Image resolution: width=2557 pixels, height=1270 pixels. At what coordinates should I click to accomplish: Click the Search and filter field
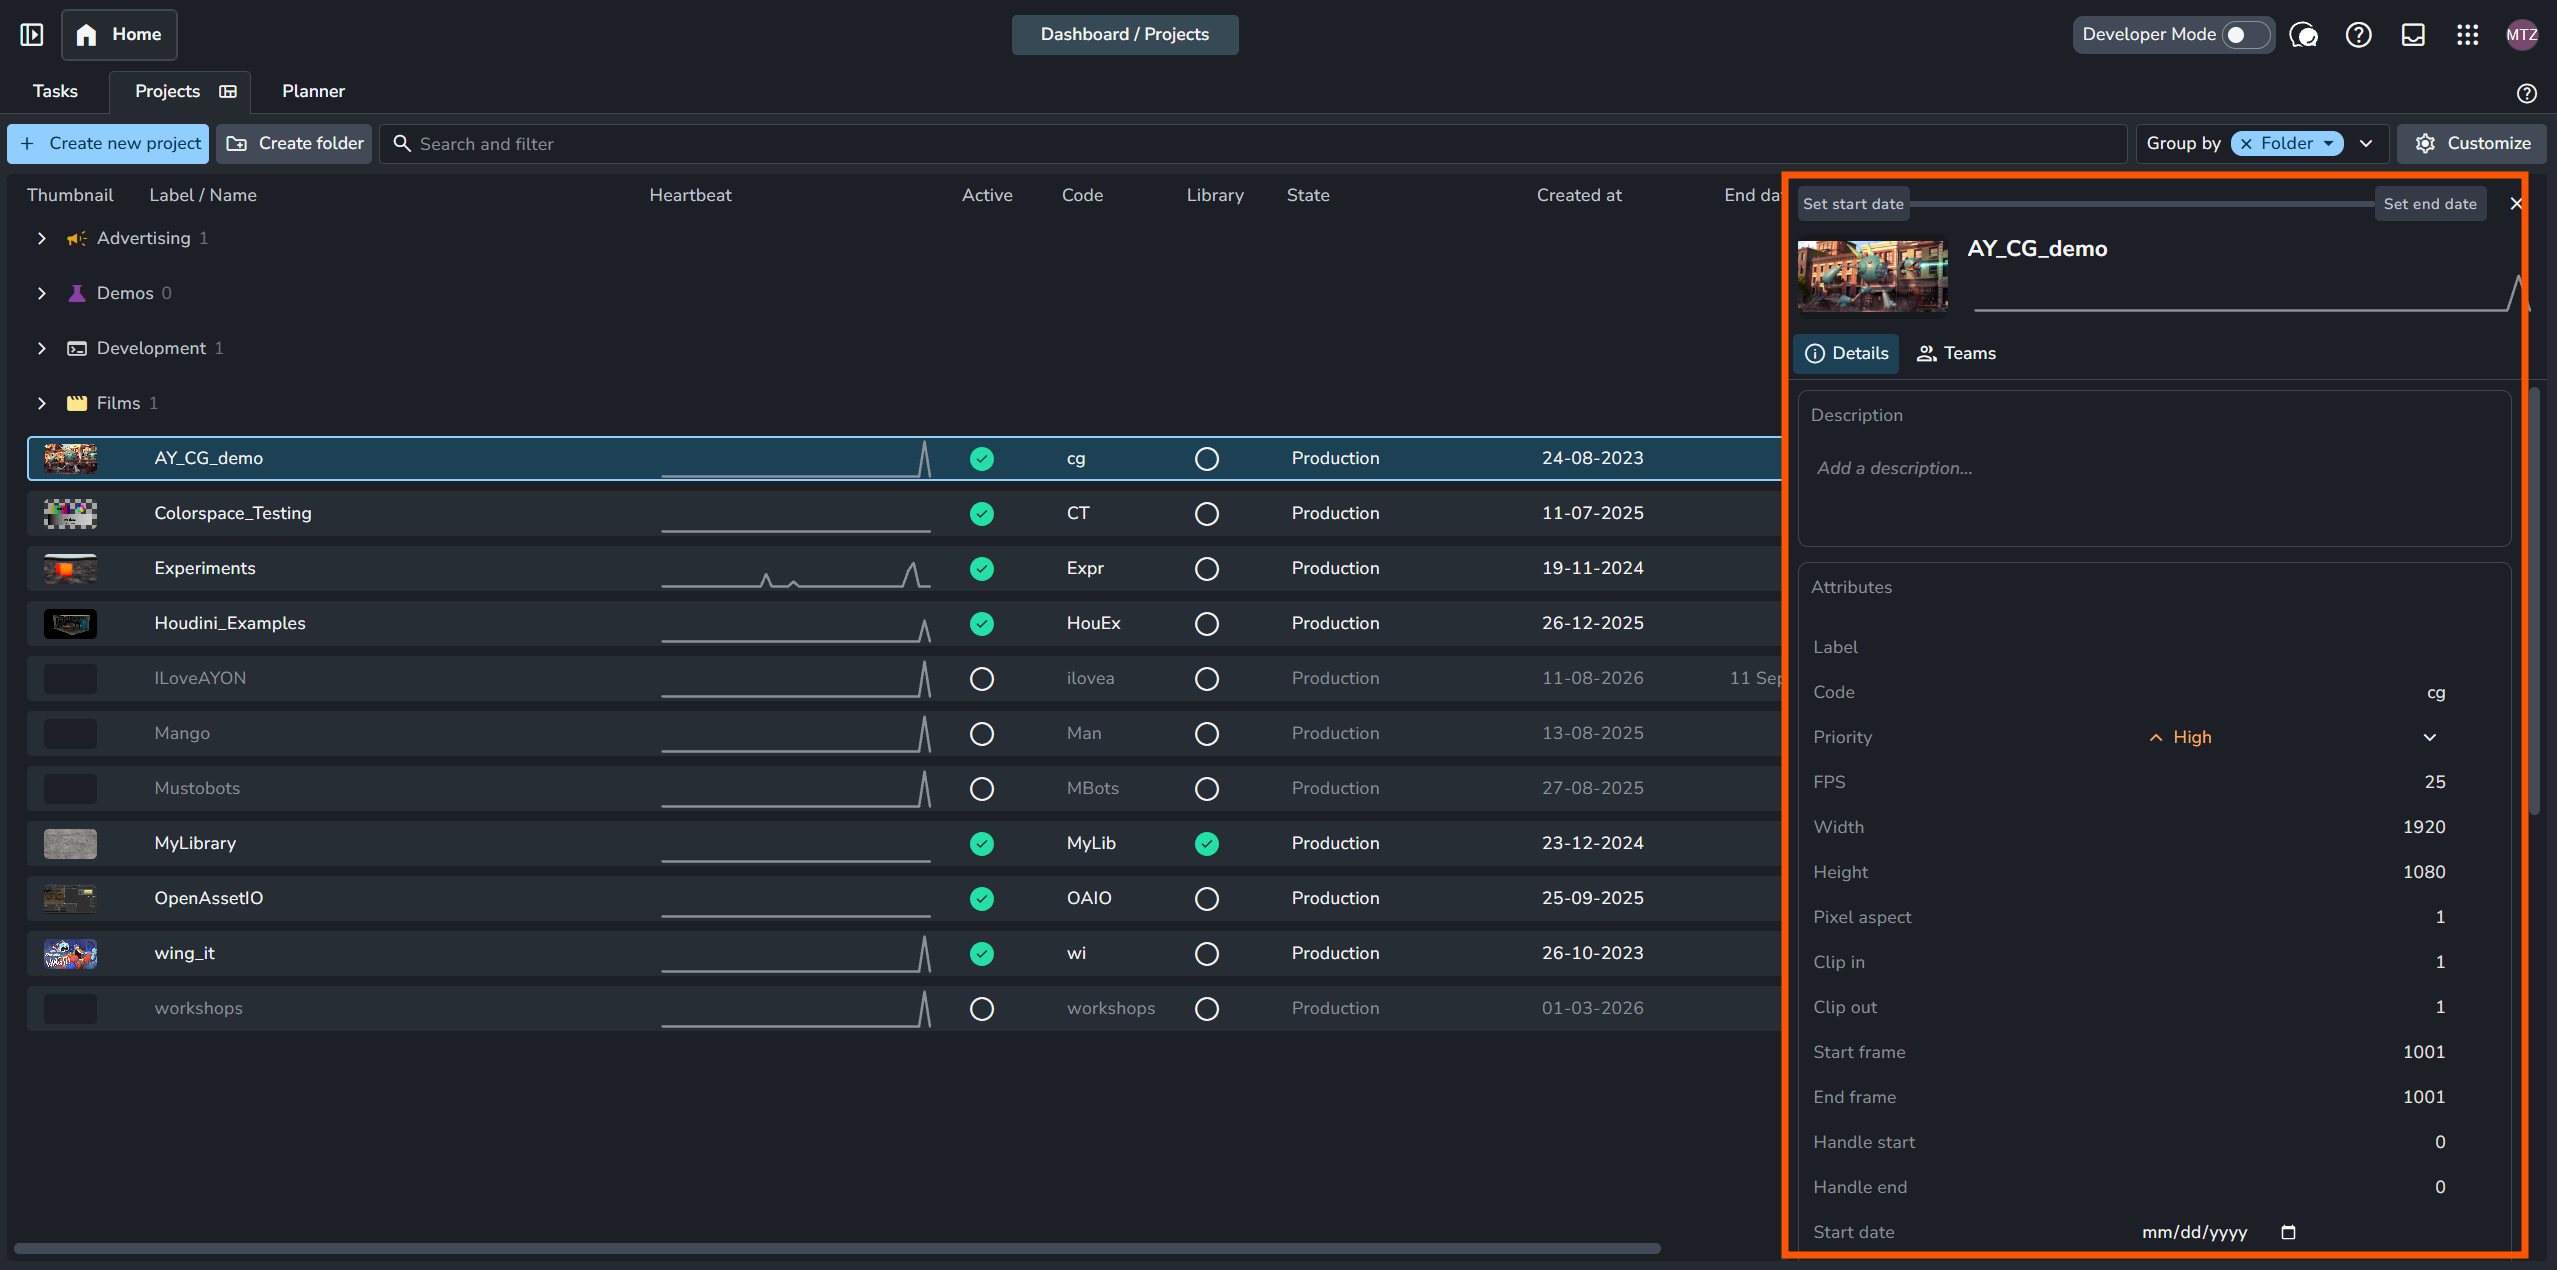pyautogui.click(x=1253, y=144)
